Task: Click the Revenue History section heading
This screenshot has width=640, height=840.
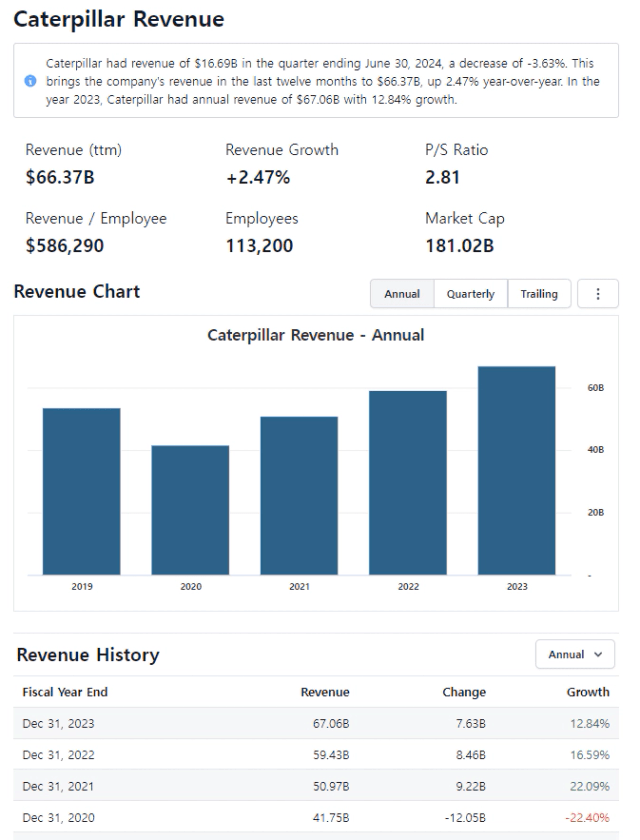Action: [x=88, y=655]
